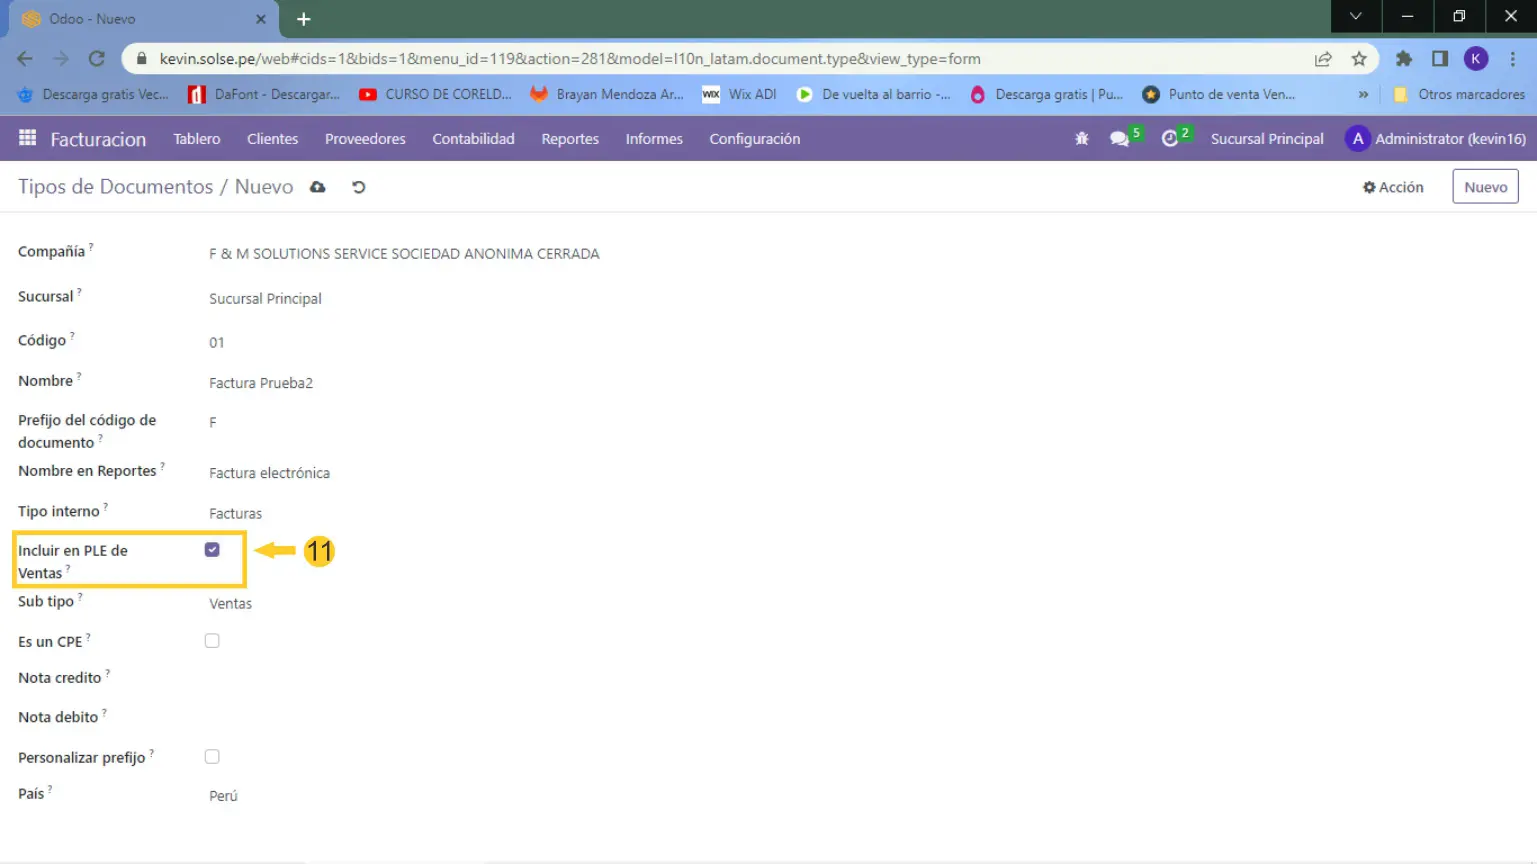Open CURSO DE CORELD... bookmark
The image size is (1537, 864).
(x=435, y=94)
